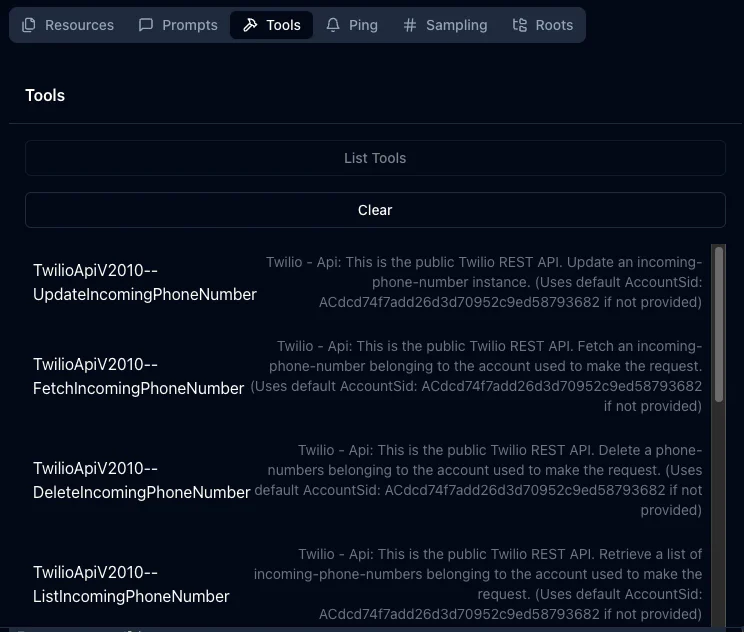Image resolution: width=744 pixels, height=632 pixels.
Task: Open the Ping tab
Action: click(352, 25)
